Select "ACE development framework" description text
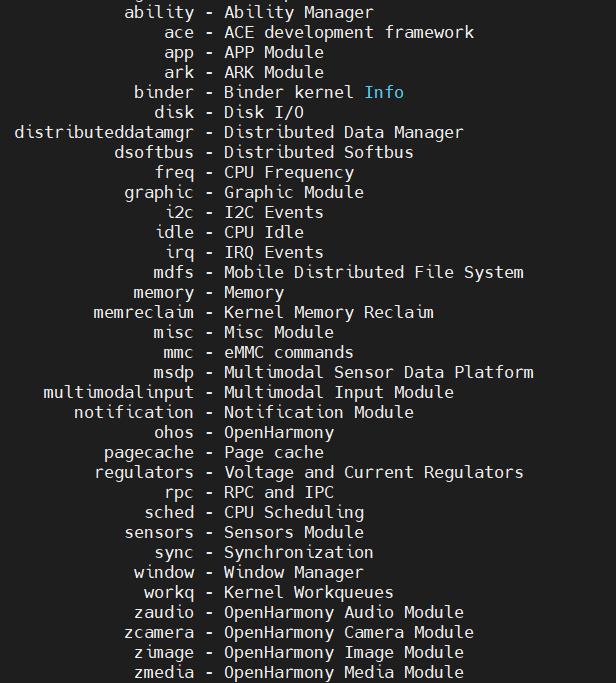The image size is (616, 683). click(349, 32)
